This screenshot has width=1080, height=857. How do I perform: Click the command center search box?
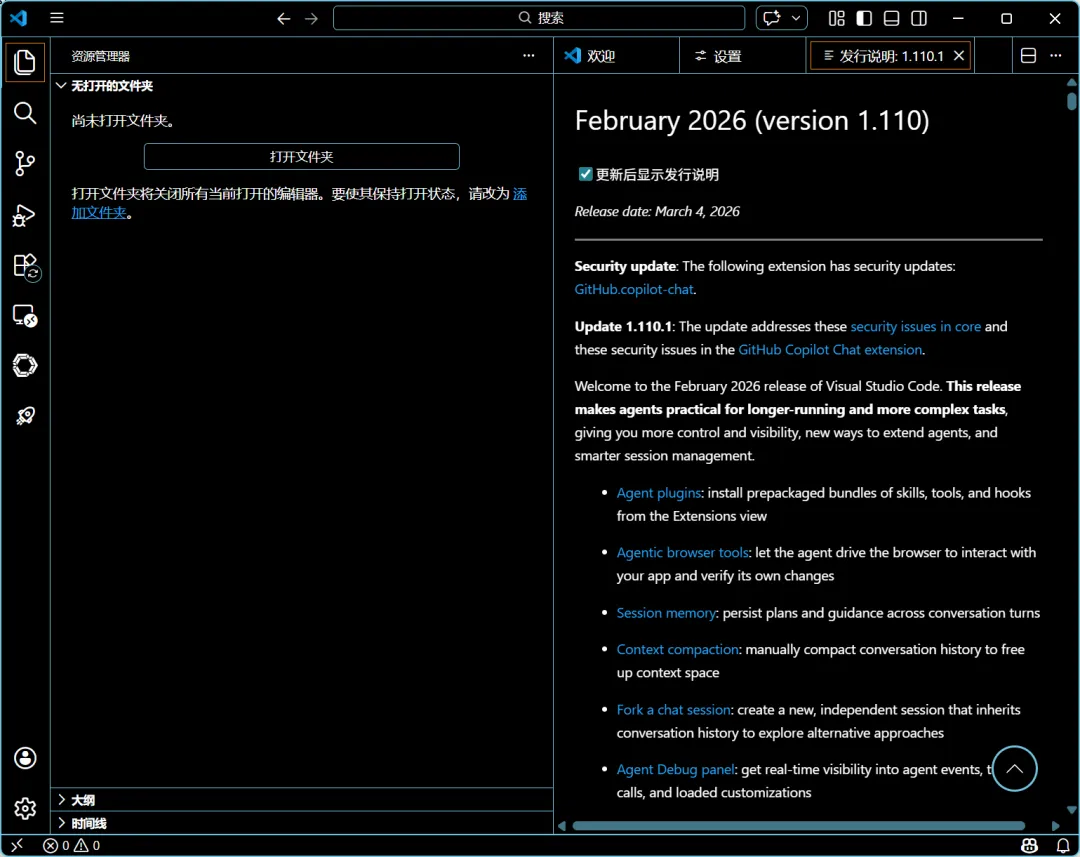pos(539,18)
